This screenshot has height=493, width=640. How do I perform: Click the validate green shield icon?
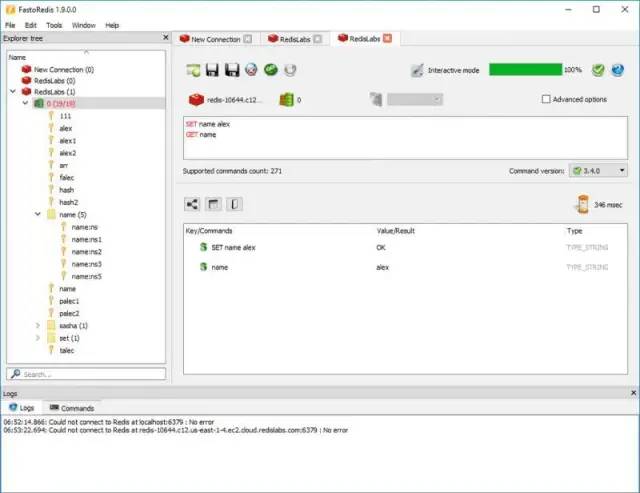pyautogui.click(x=598, y=70)
